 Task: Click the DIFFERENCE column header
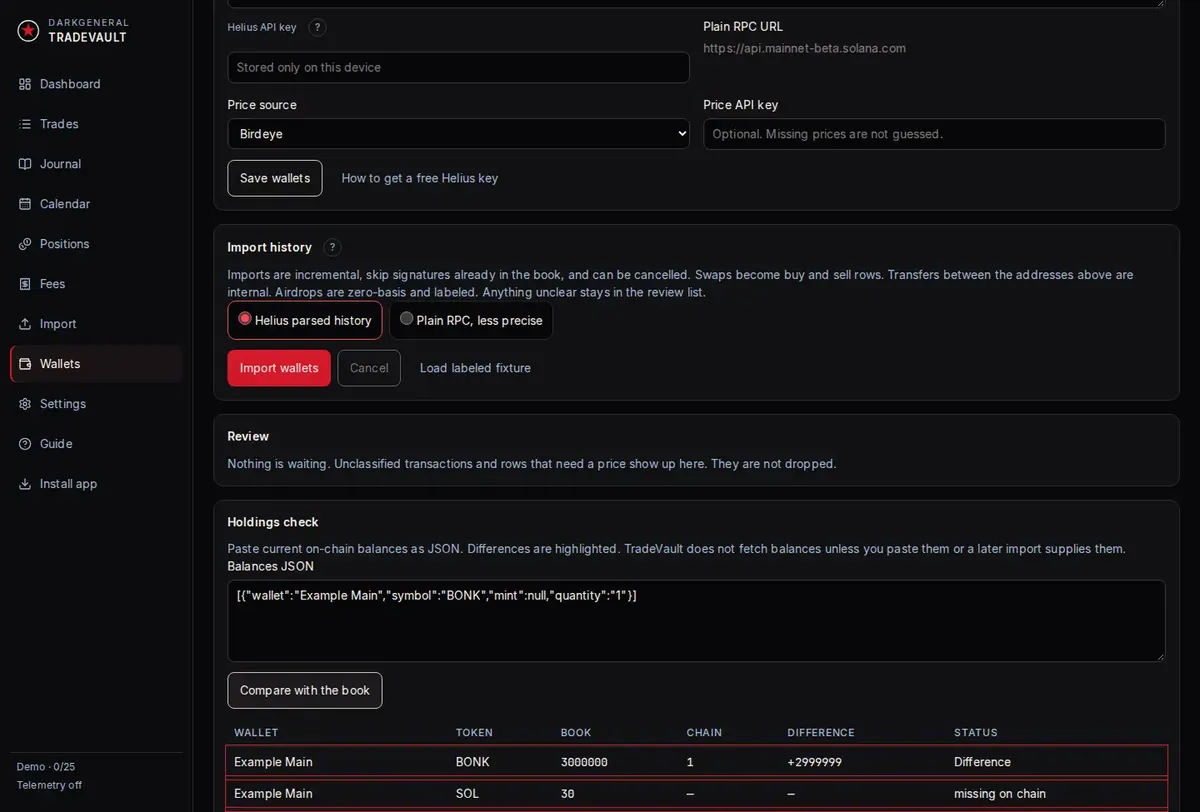click(821, 733)
